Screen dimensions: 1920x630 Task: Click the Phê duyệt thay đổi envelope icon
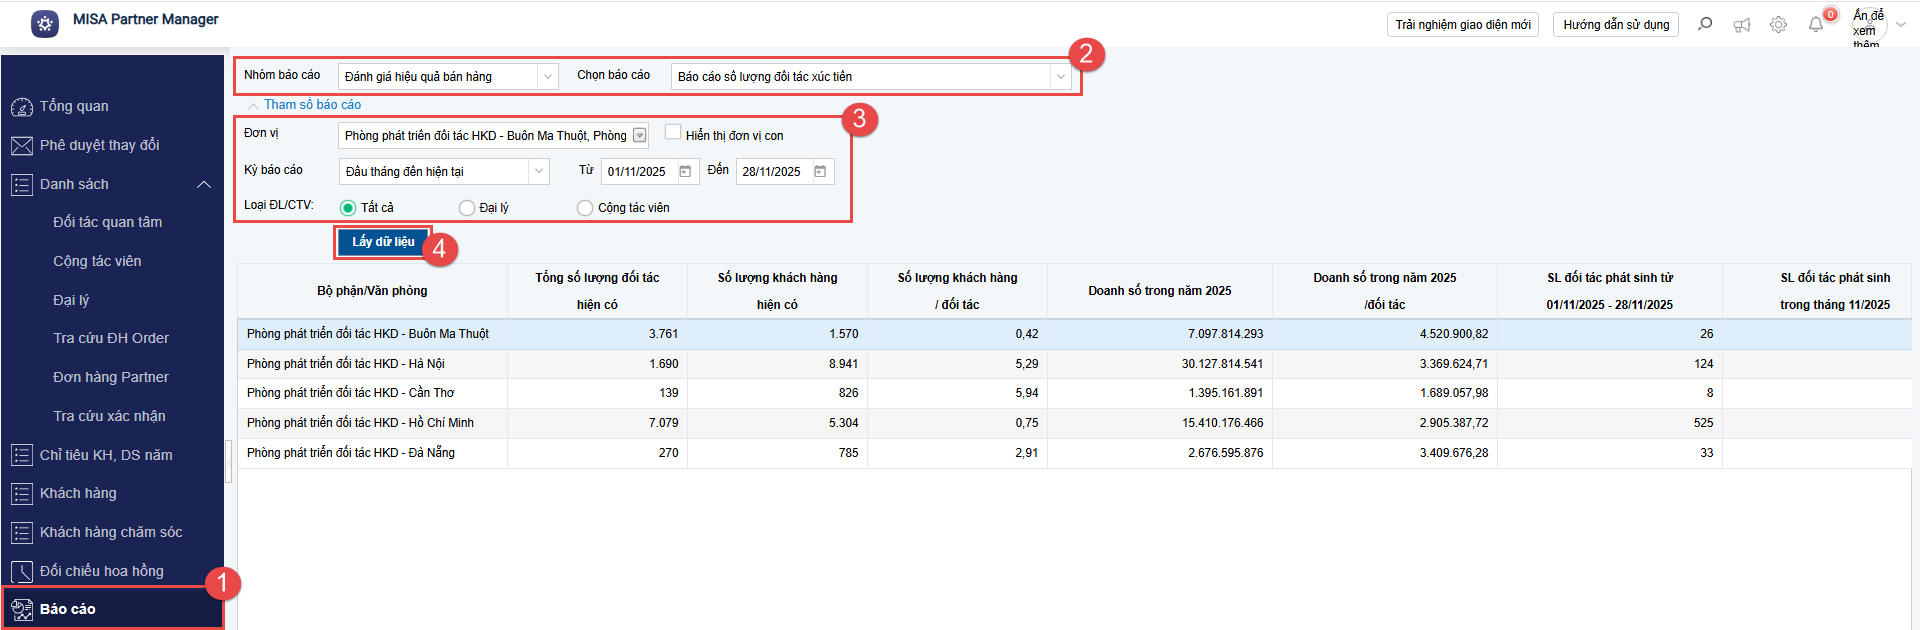[22, 146]
